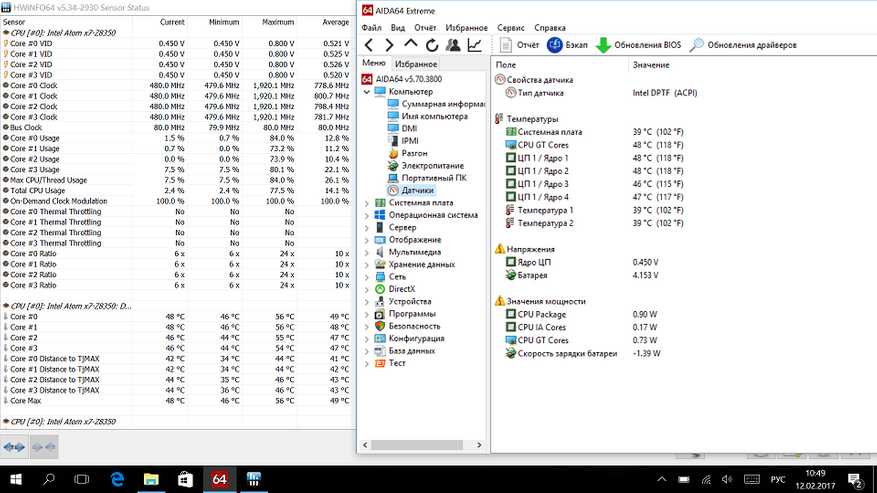
Task: Collapse the Компьютер tree node
Action: point(367,91)
